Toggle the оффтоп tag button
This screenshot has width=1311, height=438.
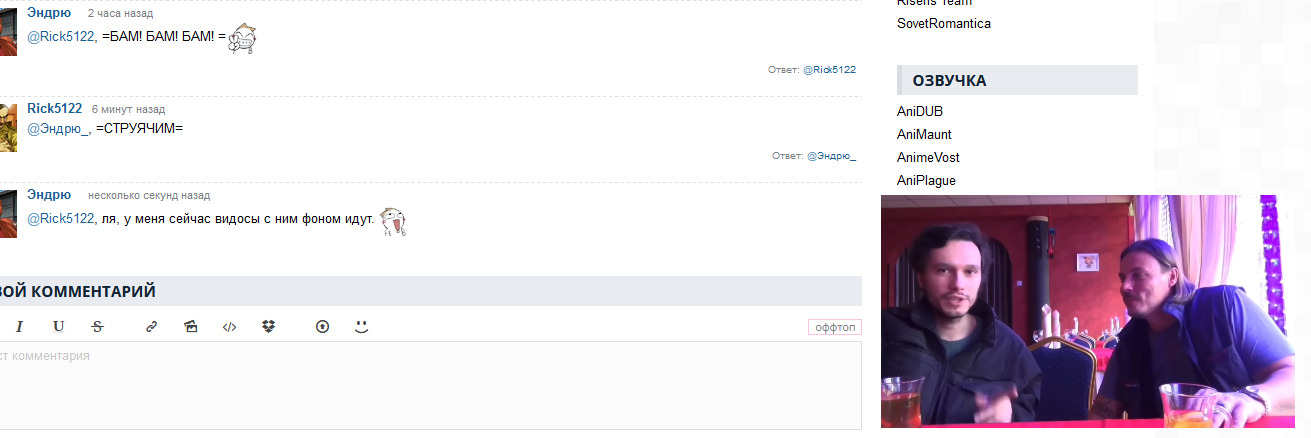[835, 327]
